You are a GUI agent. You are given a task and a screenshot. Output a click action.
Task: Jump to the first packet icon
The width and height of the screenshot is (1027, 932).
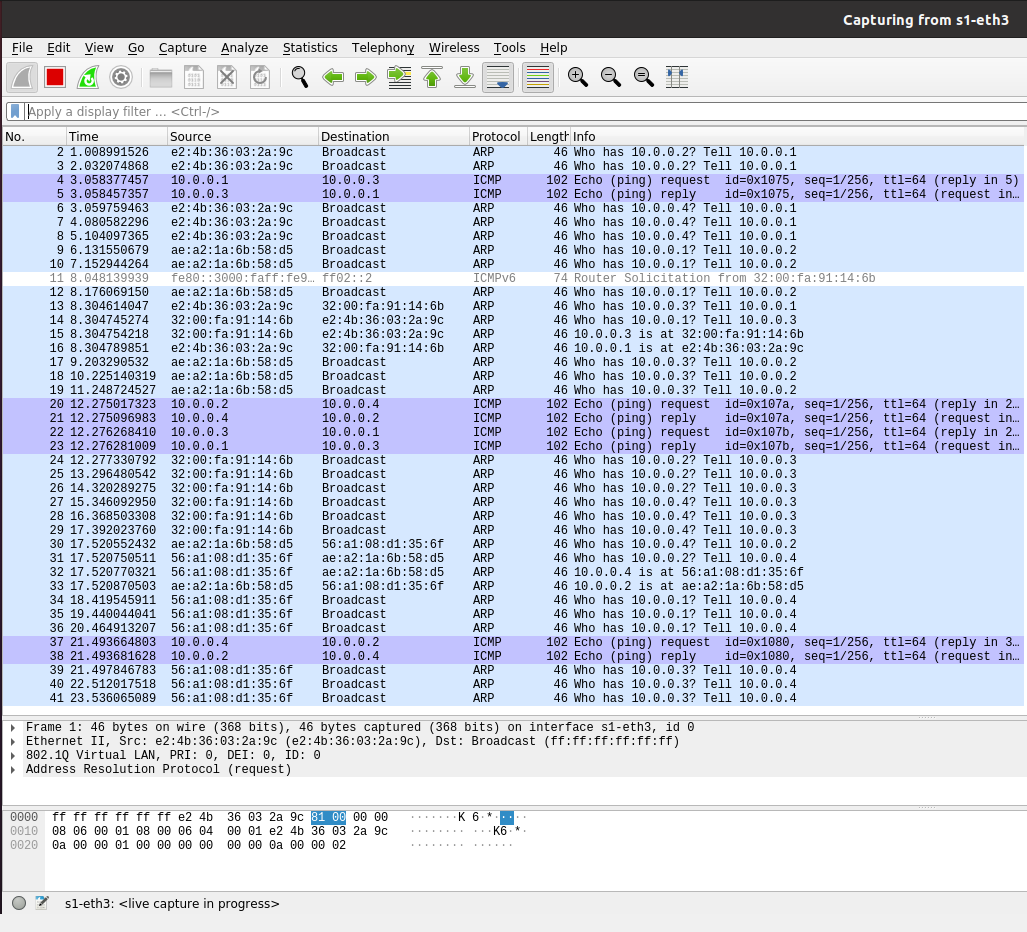pyautogui.click(x=432, y=77)
